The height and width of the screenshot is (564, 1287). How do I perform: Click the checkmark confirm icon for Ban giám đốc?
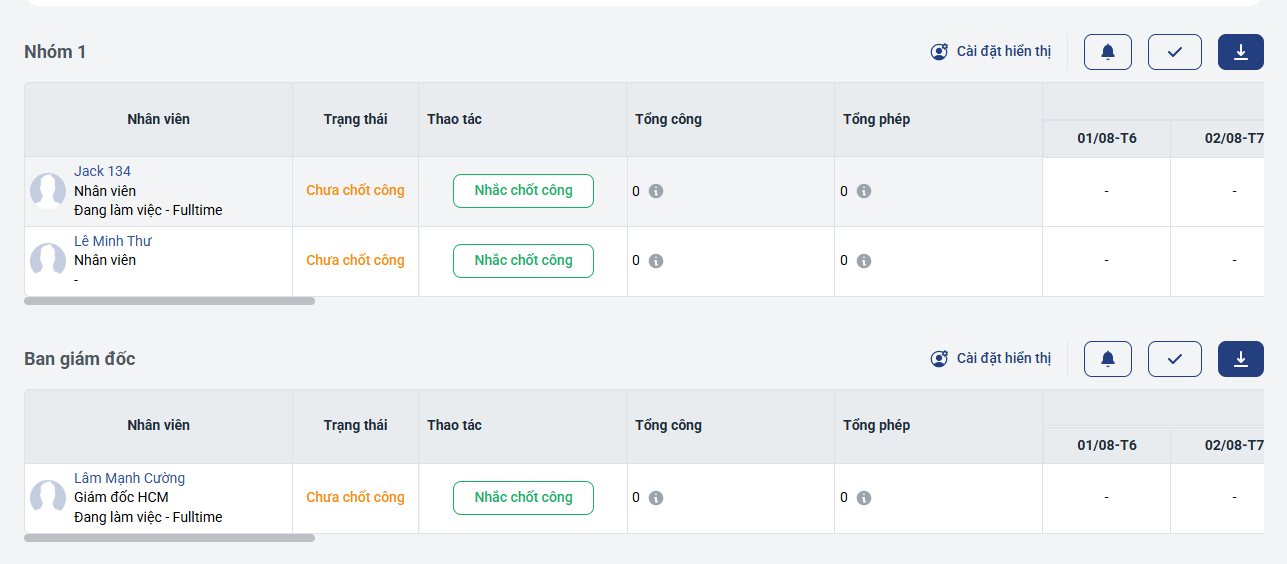click(1174, 359)
